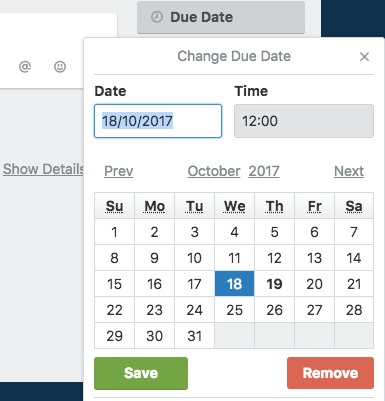Viewport: 385px width, 401px height.
Task: Open the emoji smiley picker
Action: [60, 67]
